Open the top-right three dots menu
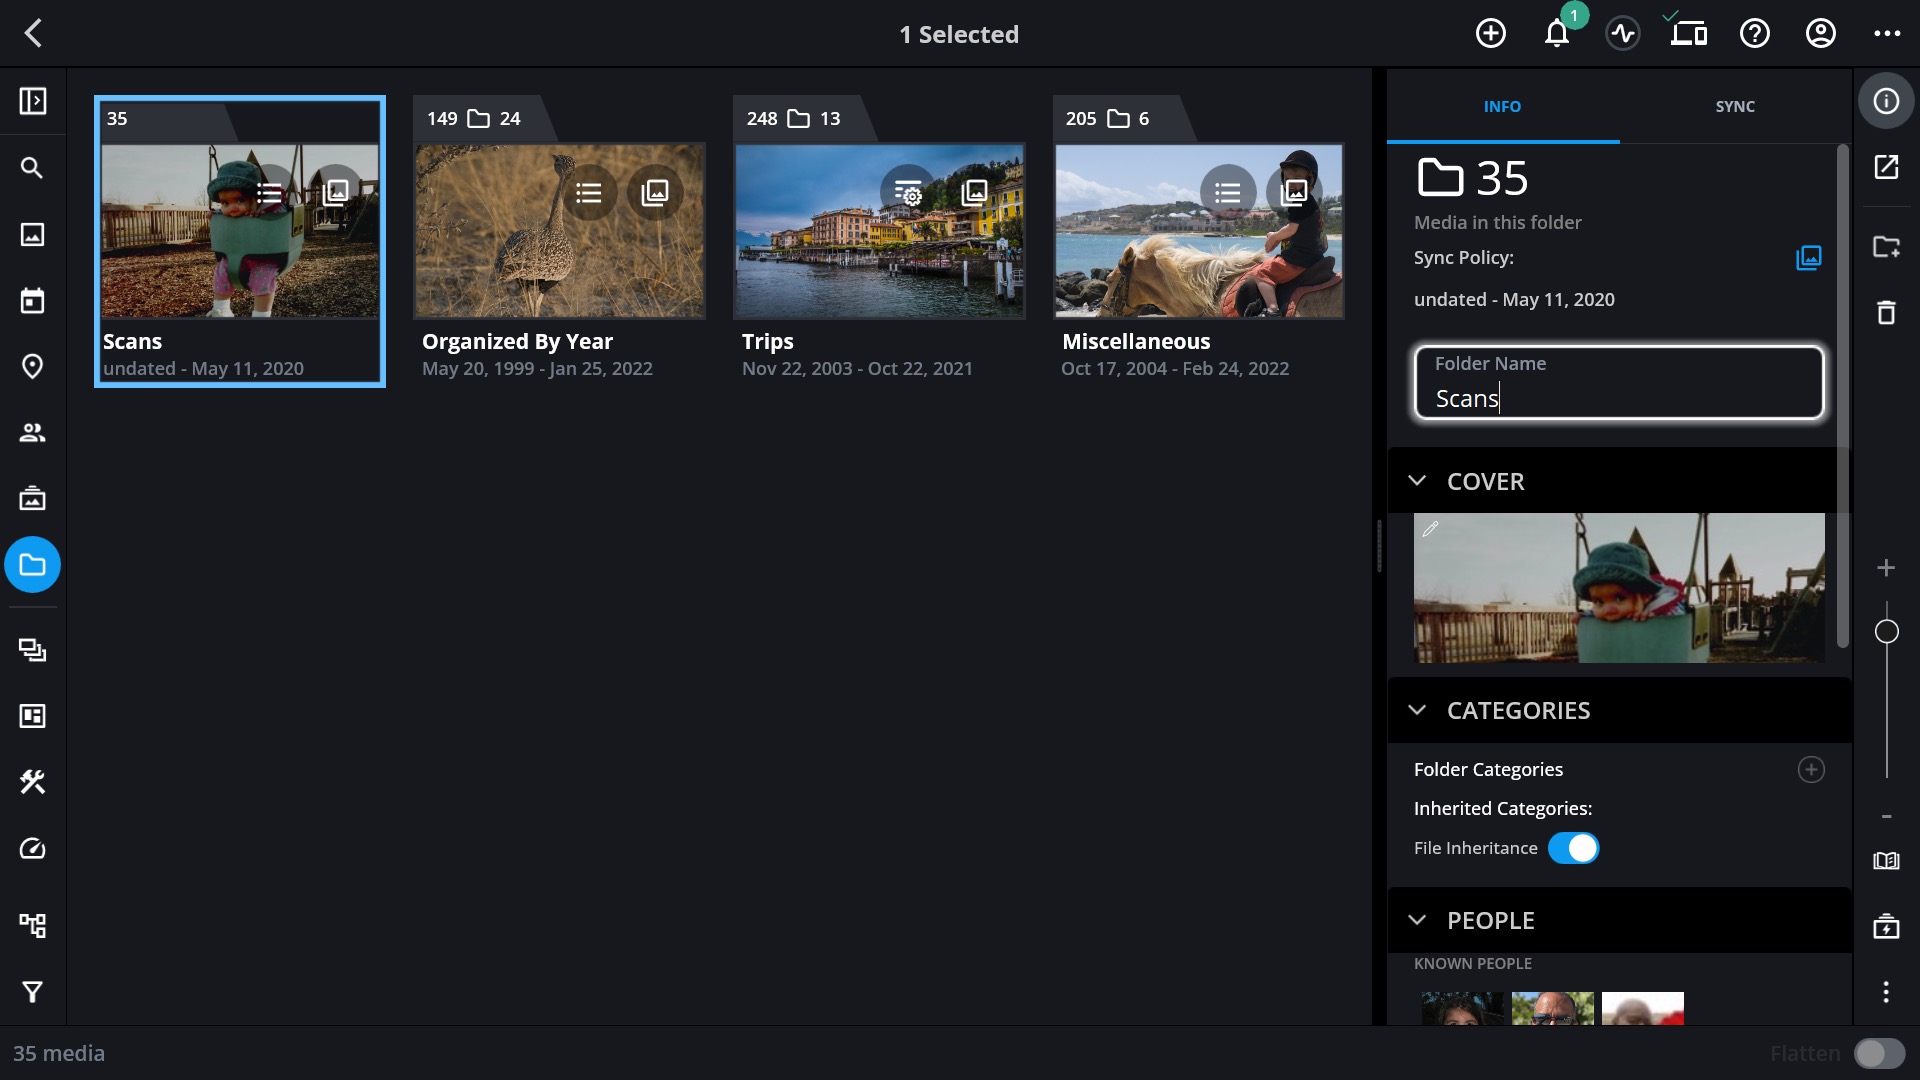This screenshot has height=1080, width=1920. pos(1886,33)
